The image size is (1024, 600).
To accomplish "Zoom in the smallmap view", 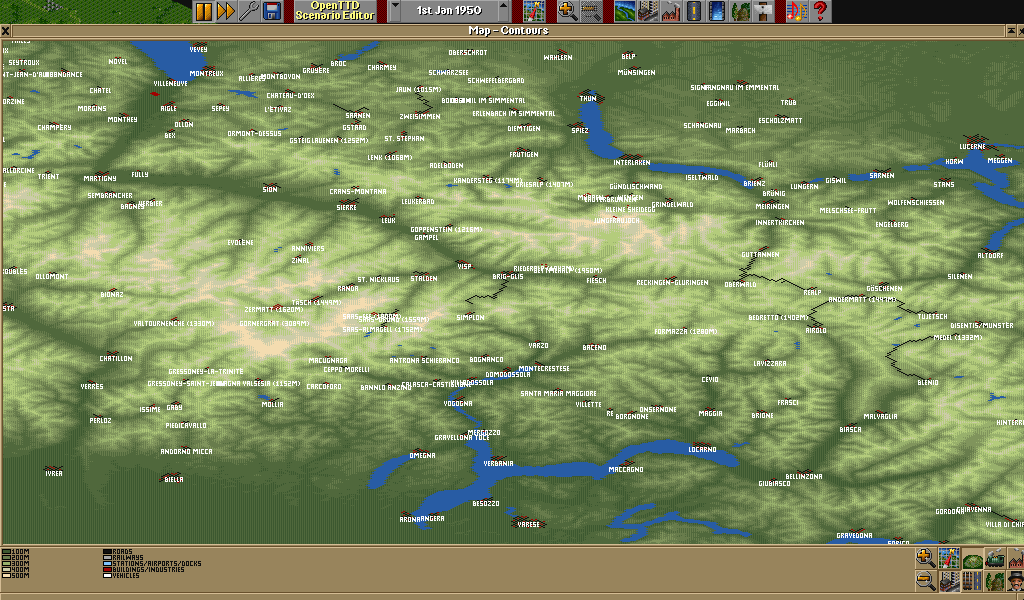I will point(925,557).
